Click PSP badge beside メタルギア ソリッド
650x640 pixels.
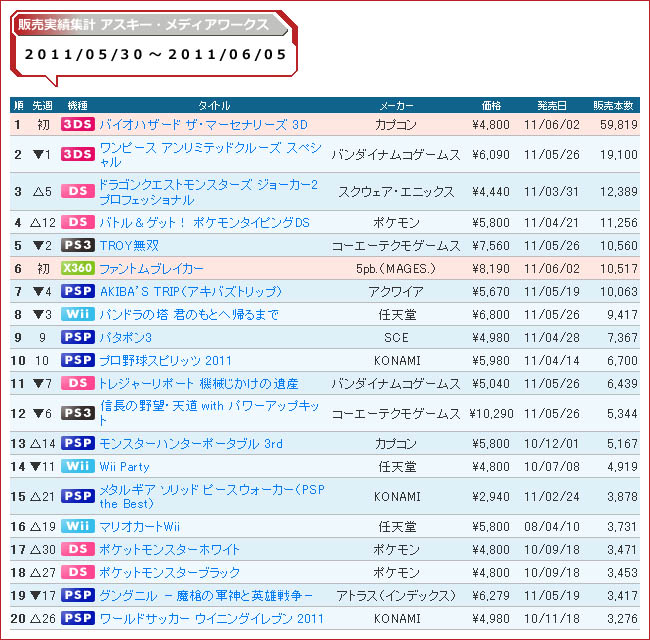point(78,496)
